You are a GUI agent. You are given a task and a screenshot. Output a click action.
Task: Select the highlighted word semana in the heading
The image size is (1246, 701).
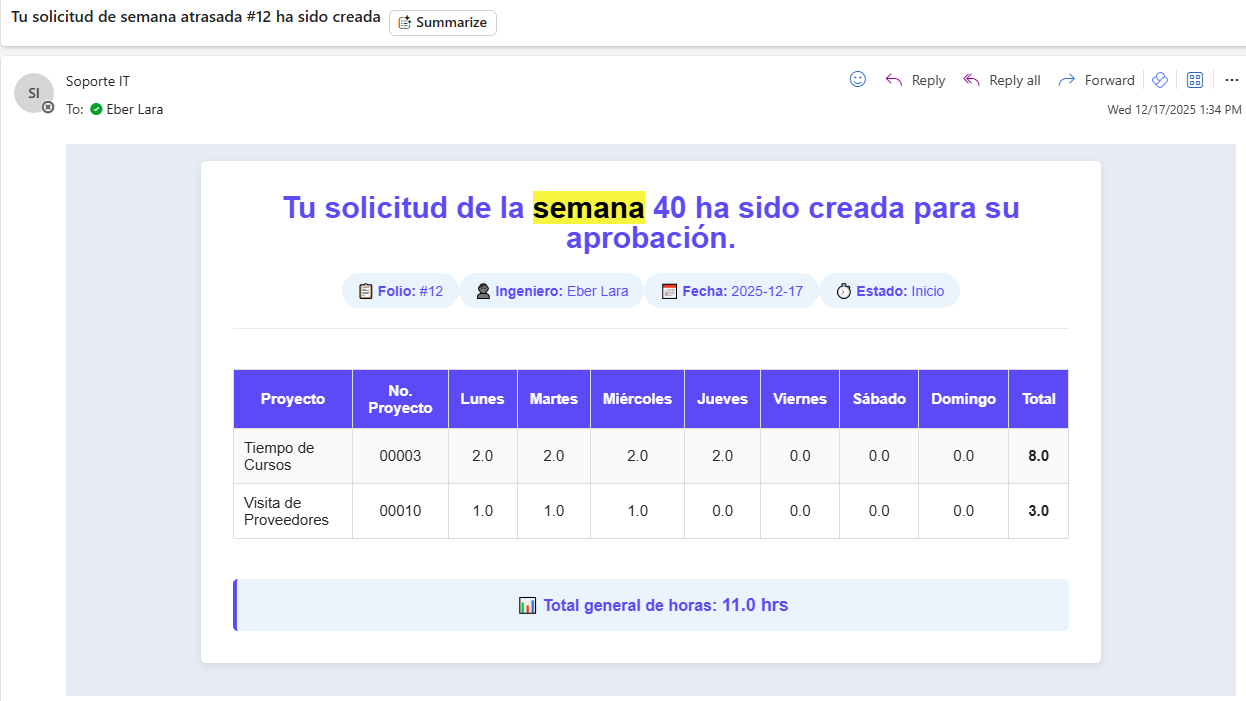(x=588, y=207)
